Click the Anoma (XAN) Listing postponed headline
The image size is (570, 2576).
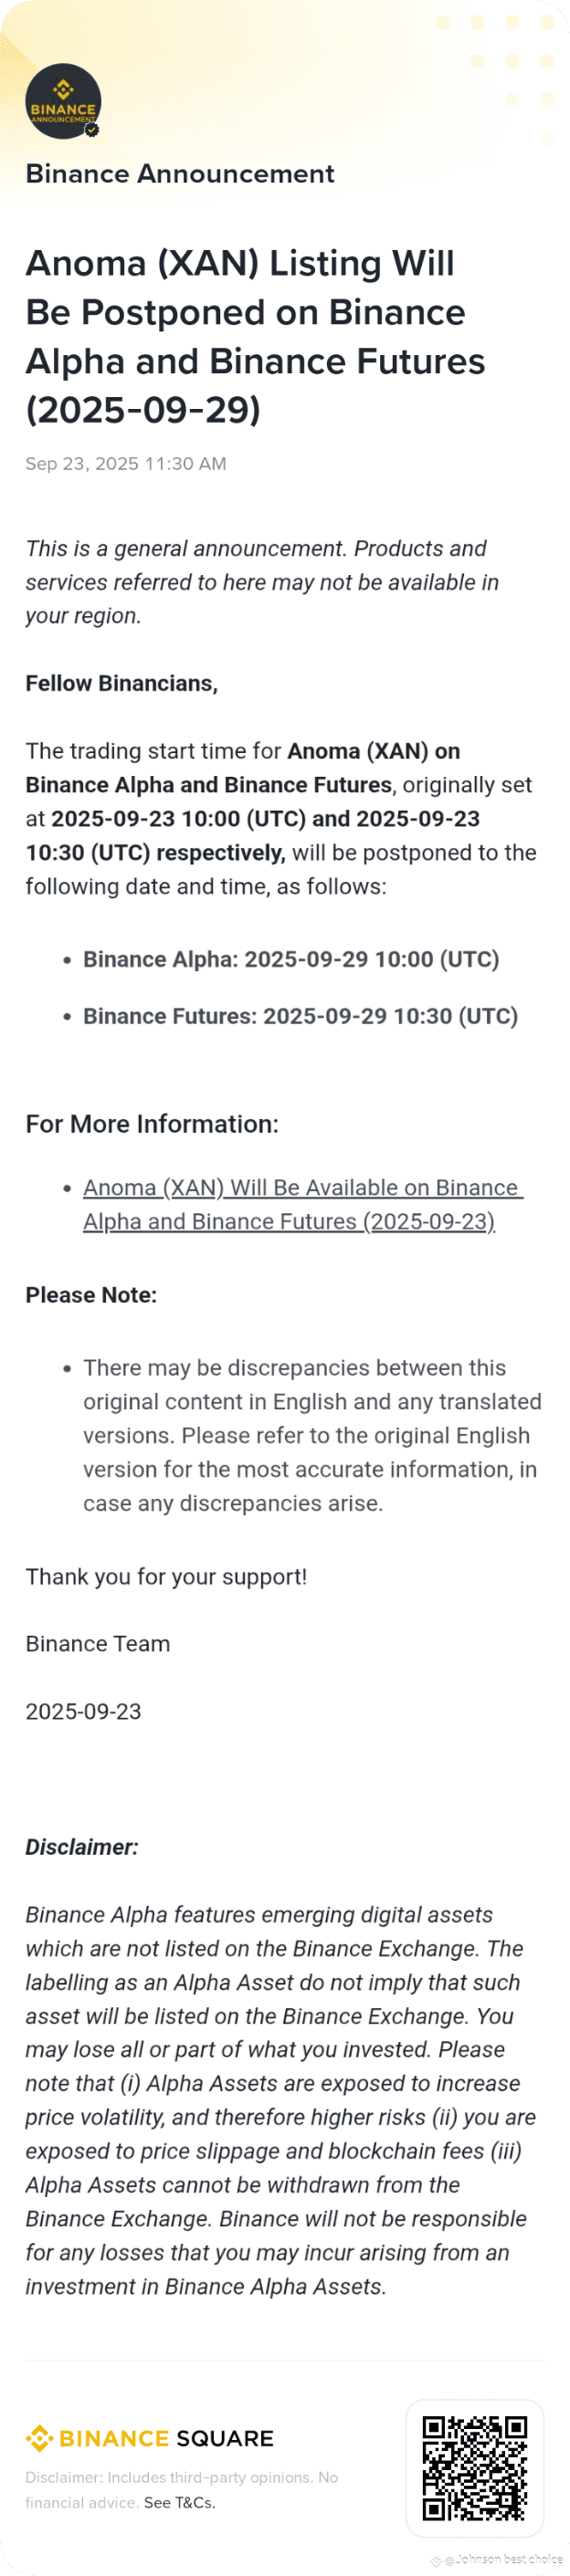255,336
